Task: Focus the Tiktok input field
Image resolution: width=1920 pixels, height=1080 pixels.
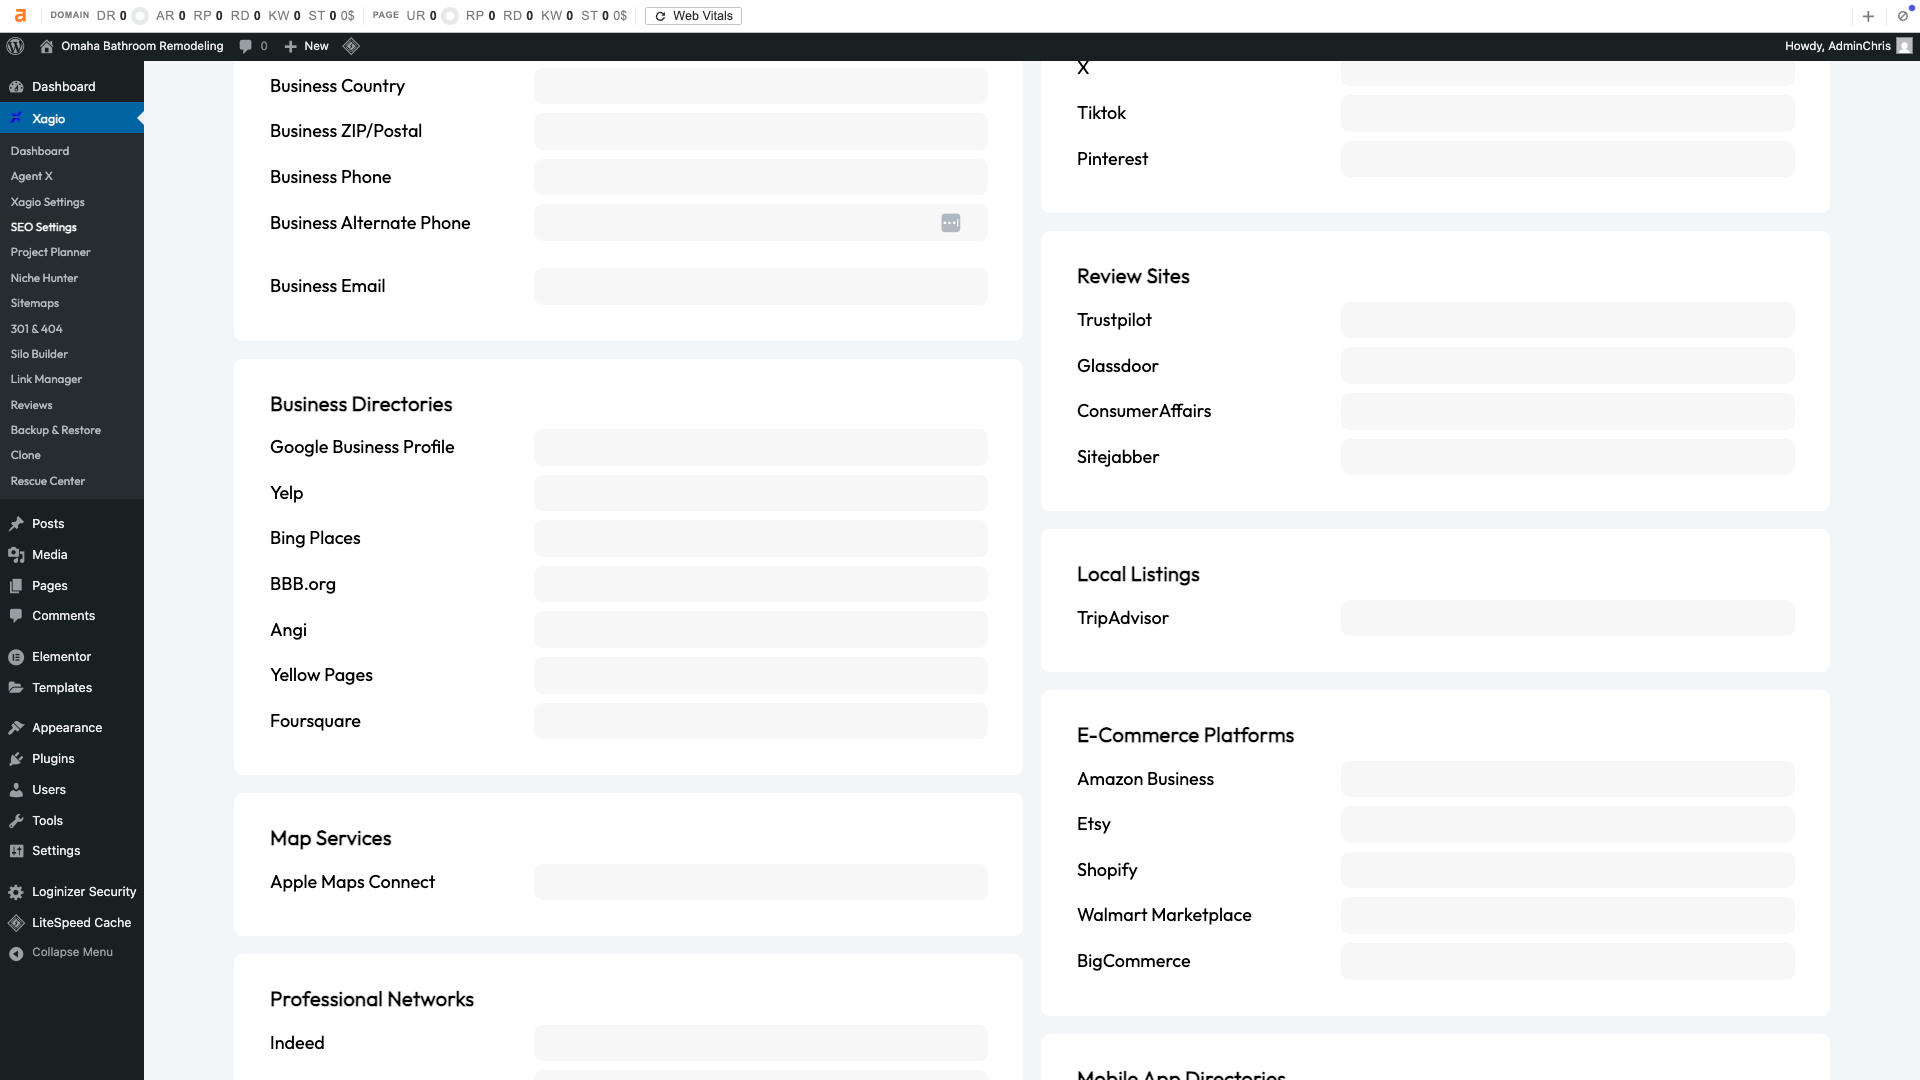Action: coord(1567,113)
